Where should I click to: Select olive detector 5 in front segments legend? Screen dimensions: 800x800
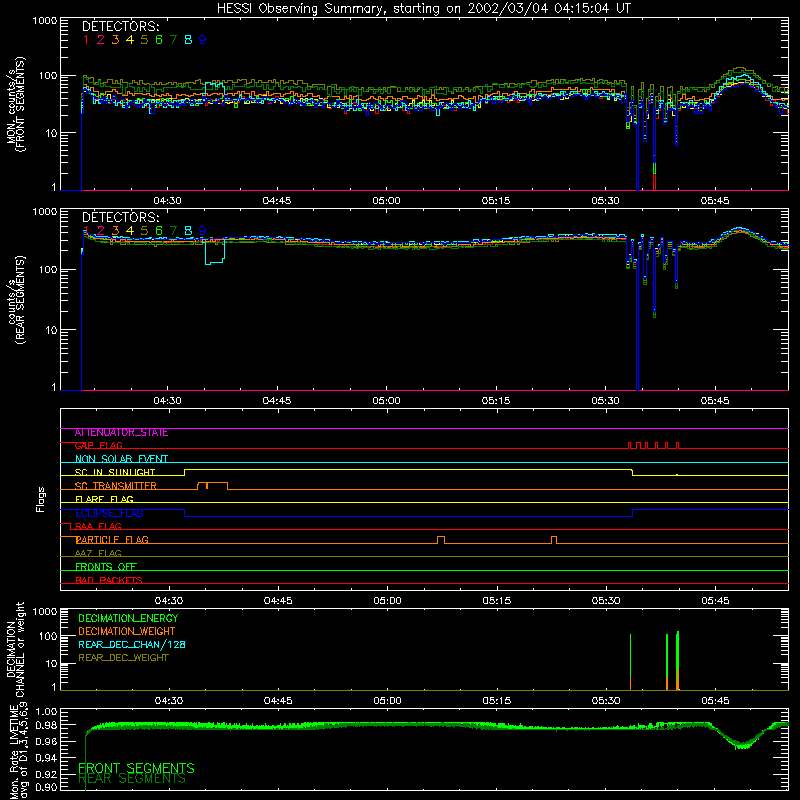coord(144,40)
